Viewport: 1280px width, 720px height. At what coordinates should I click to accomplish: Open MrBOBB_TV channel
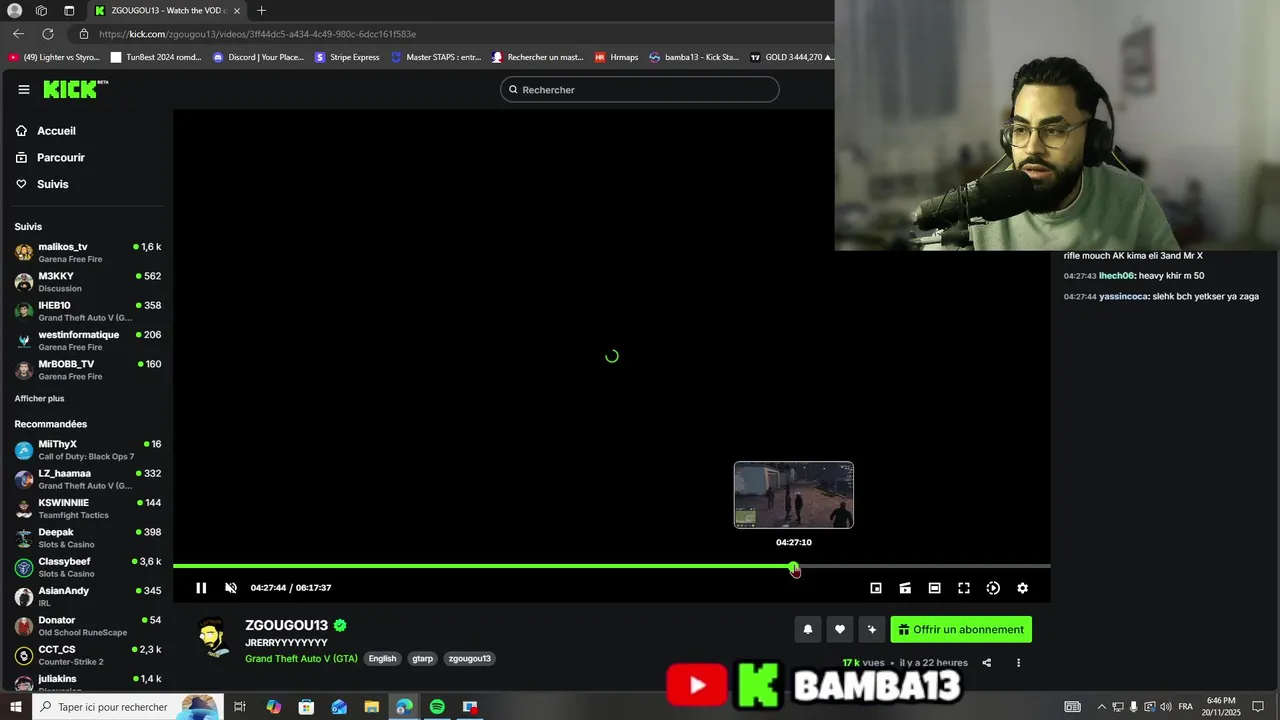(x=87, y=370)
